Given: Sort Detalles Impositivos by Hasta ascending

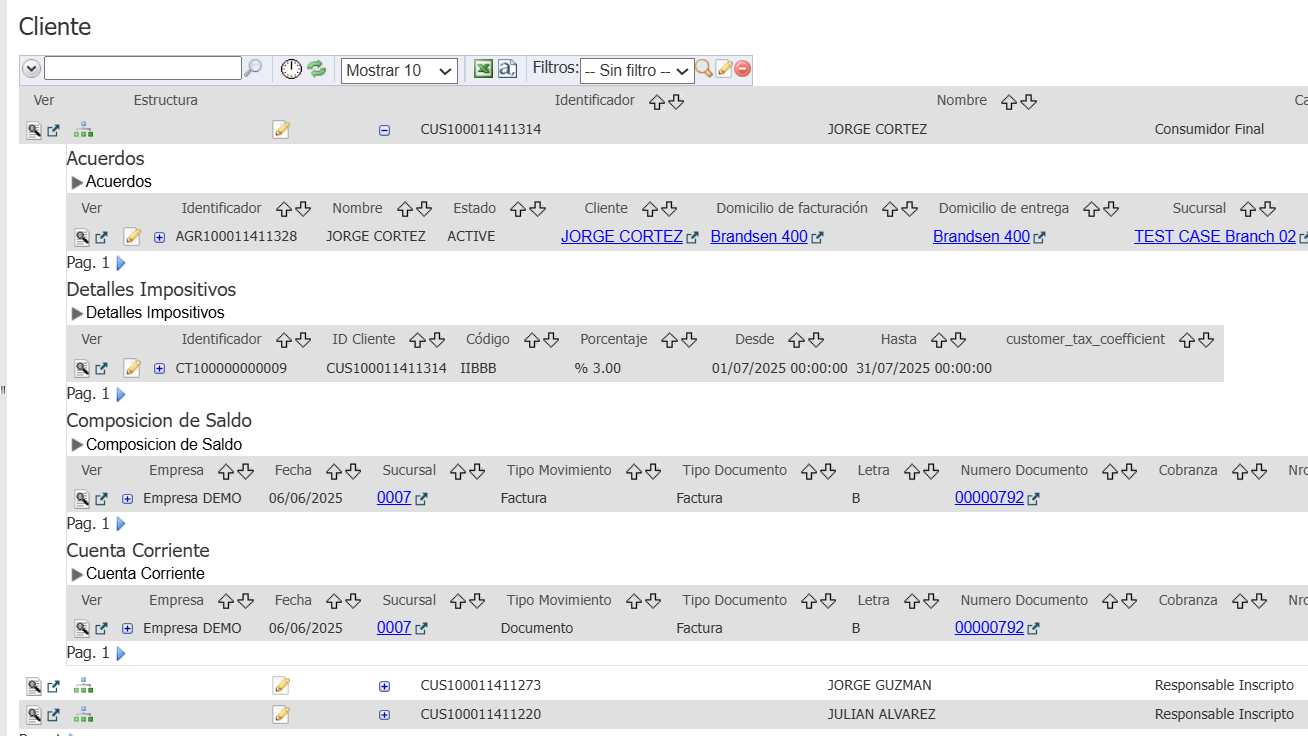Looking at the screenshot, I should 938,340.
